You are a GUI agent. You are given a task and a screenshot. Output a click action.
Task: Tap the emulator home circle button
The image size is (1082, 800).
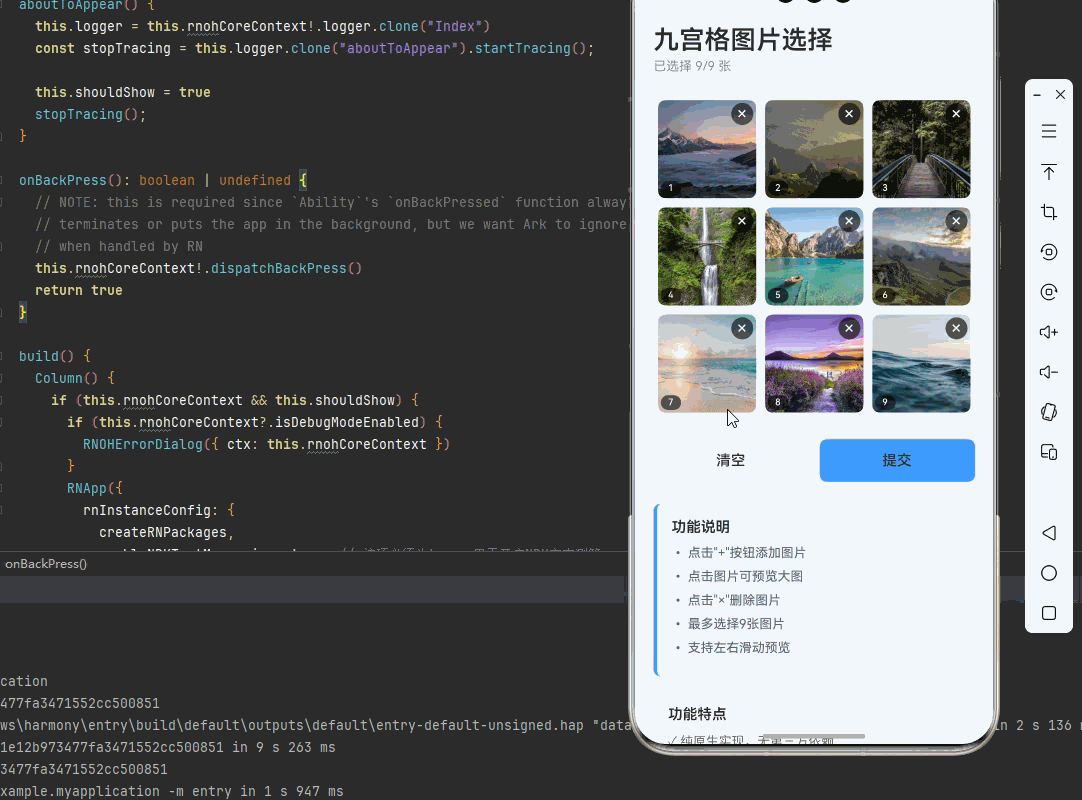pos(1049,573)
